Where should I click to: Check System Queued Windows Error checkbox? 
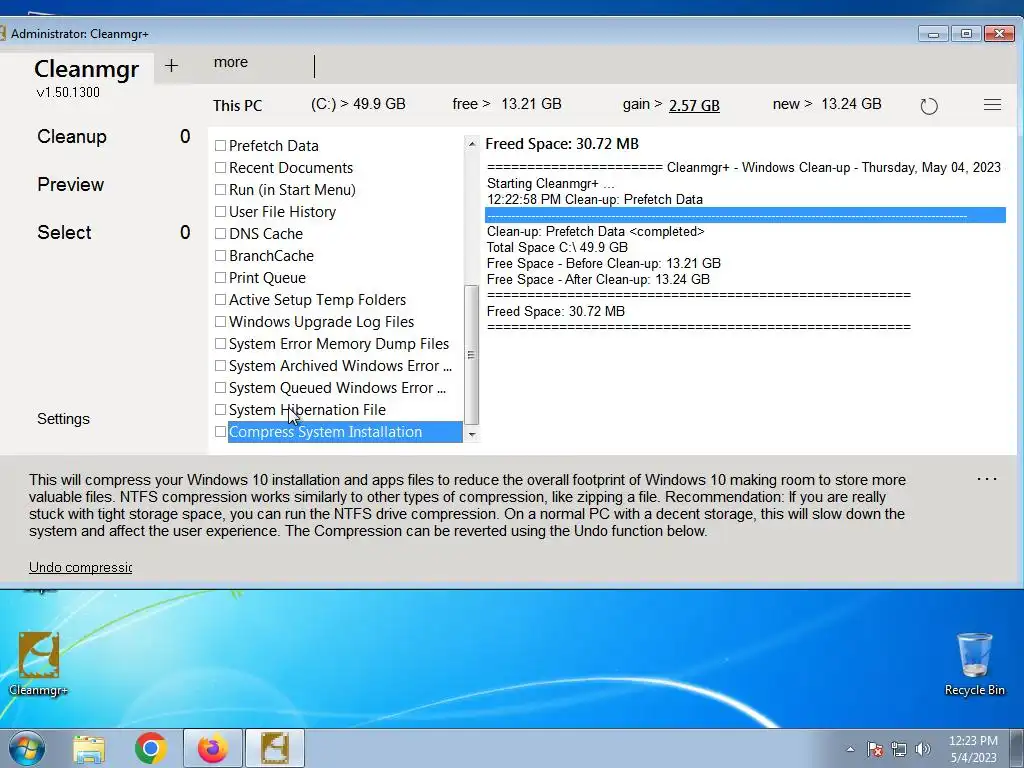tap(221, 387)
